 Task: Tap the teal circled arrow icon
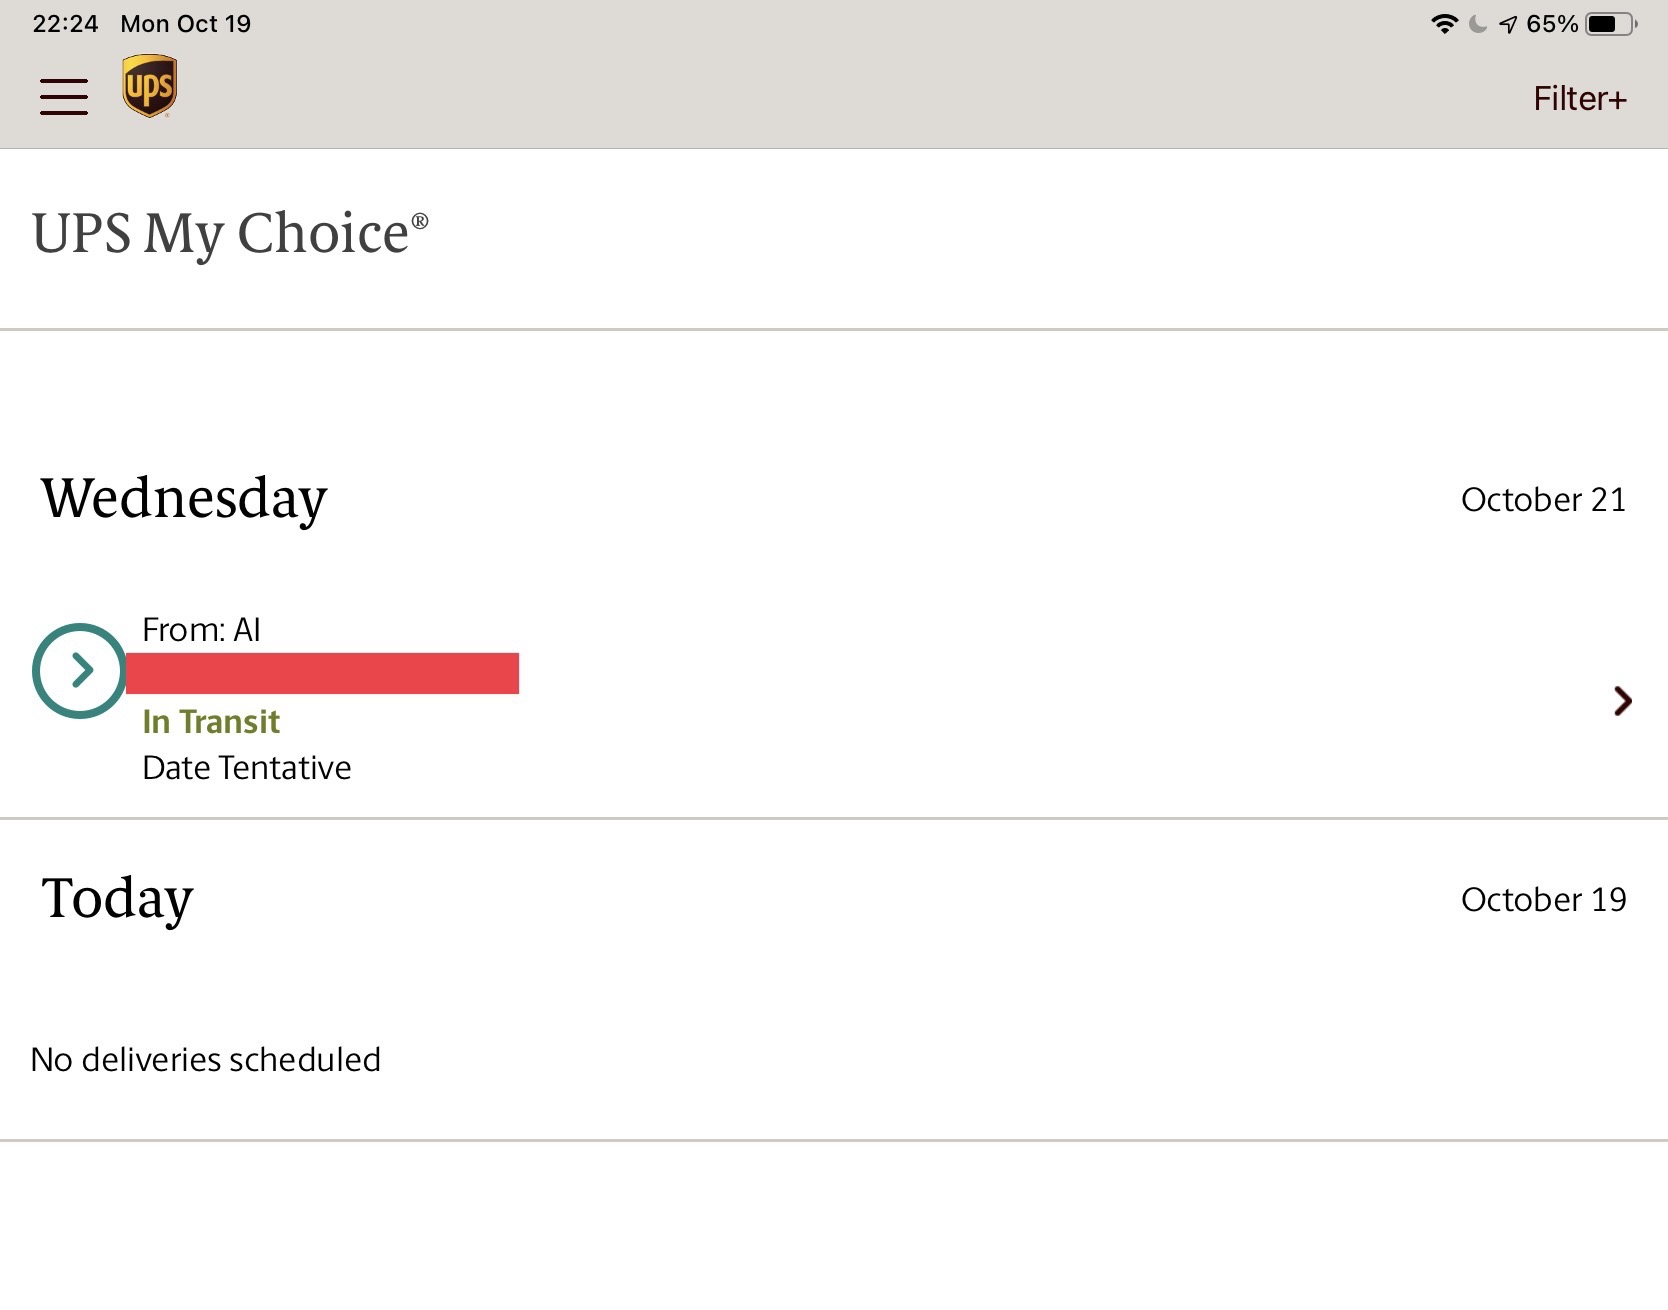79,670
